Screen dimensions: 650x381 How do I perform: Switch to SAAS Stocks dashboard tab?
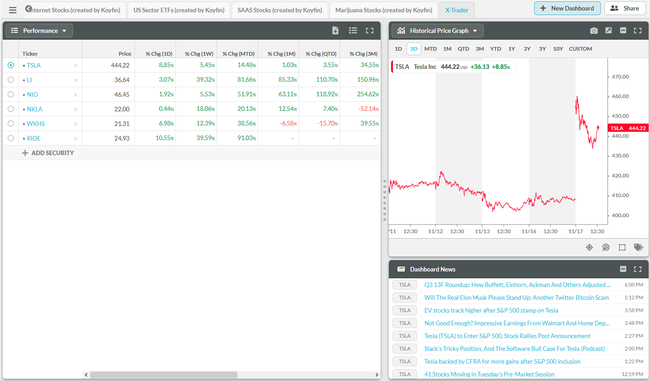click(x=280, y=10)
